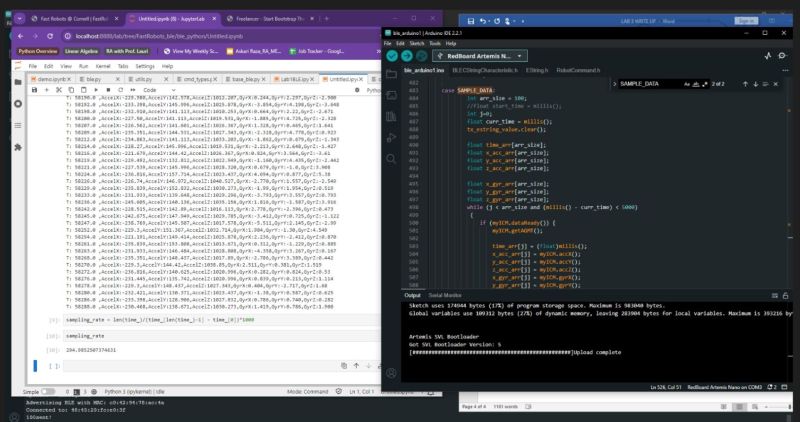Open the Python Overview bookmark
The height and width of the screenshot is (422, 800).
pos(38,51)
